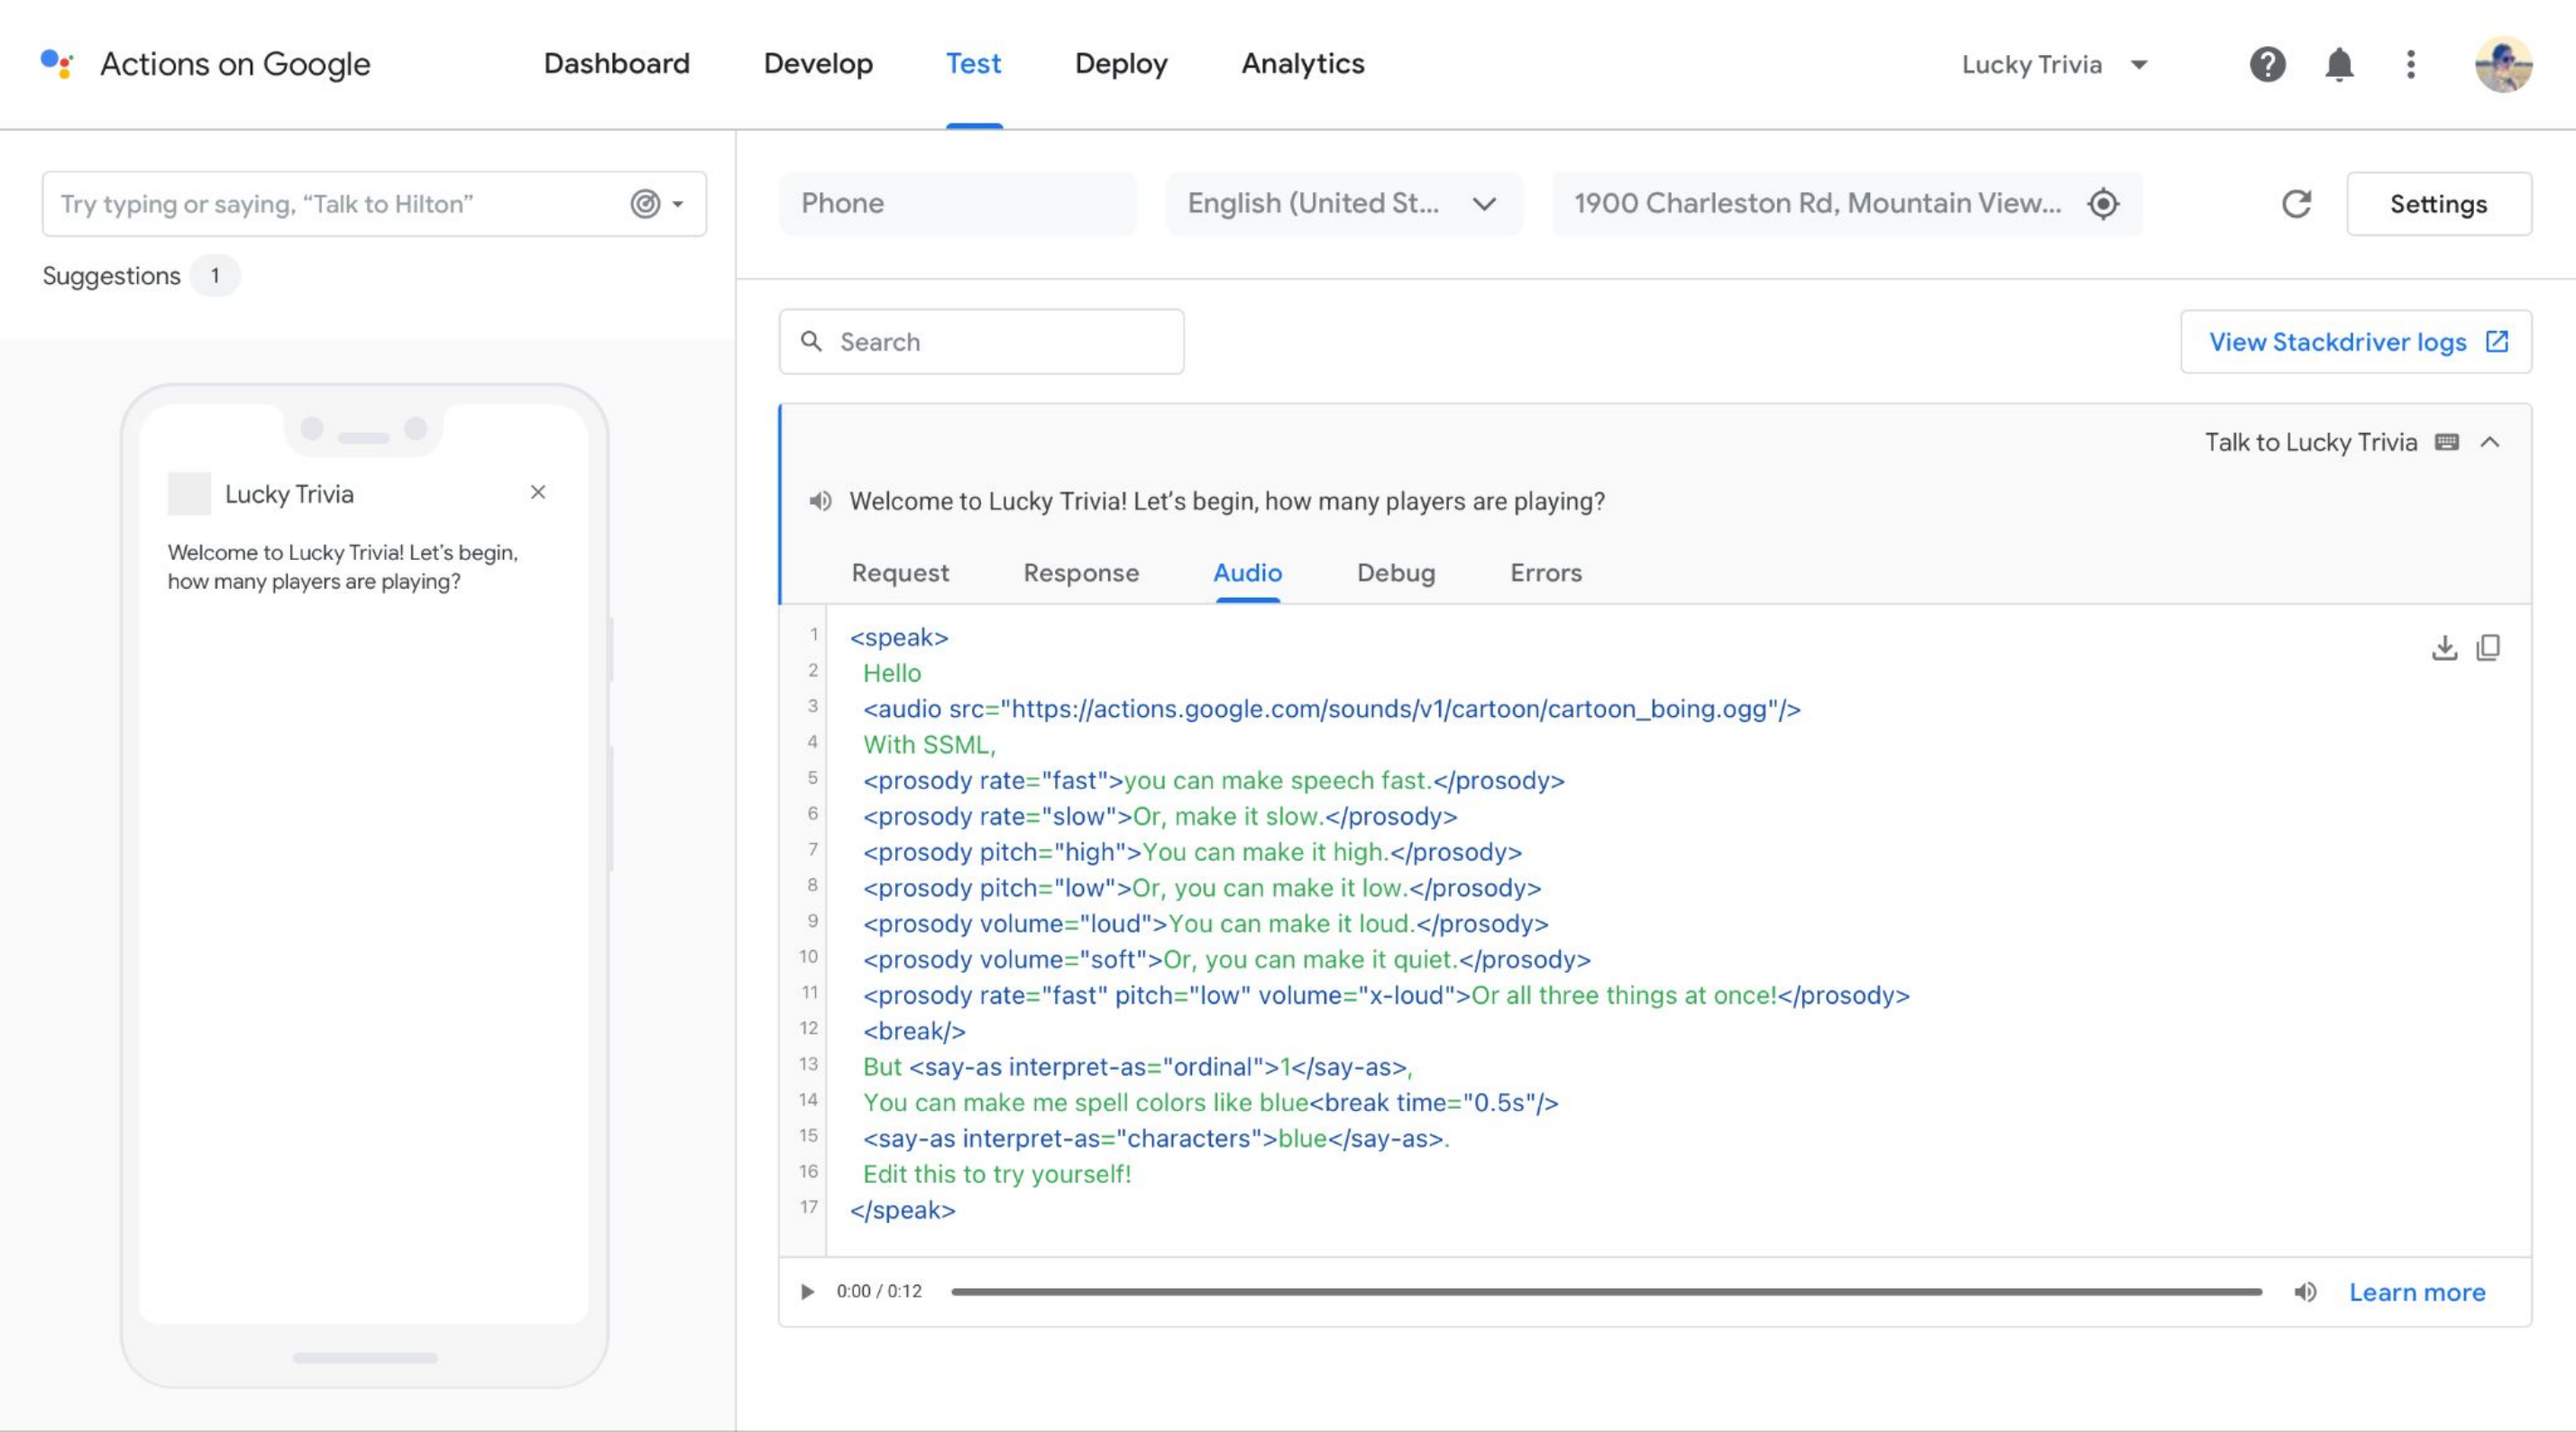This screenshot has width=2576, height=1432.
Task: Open the Lucky Trivia project dropdown
Action: click(x=2054, y=64)
